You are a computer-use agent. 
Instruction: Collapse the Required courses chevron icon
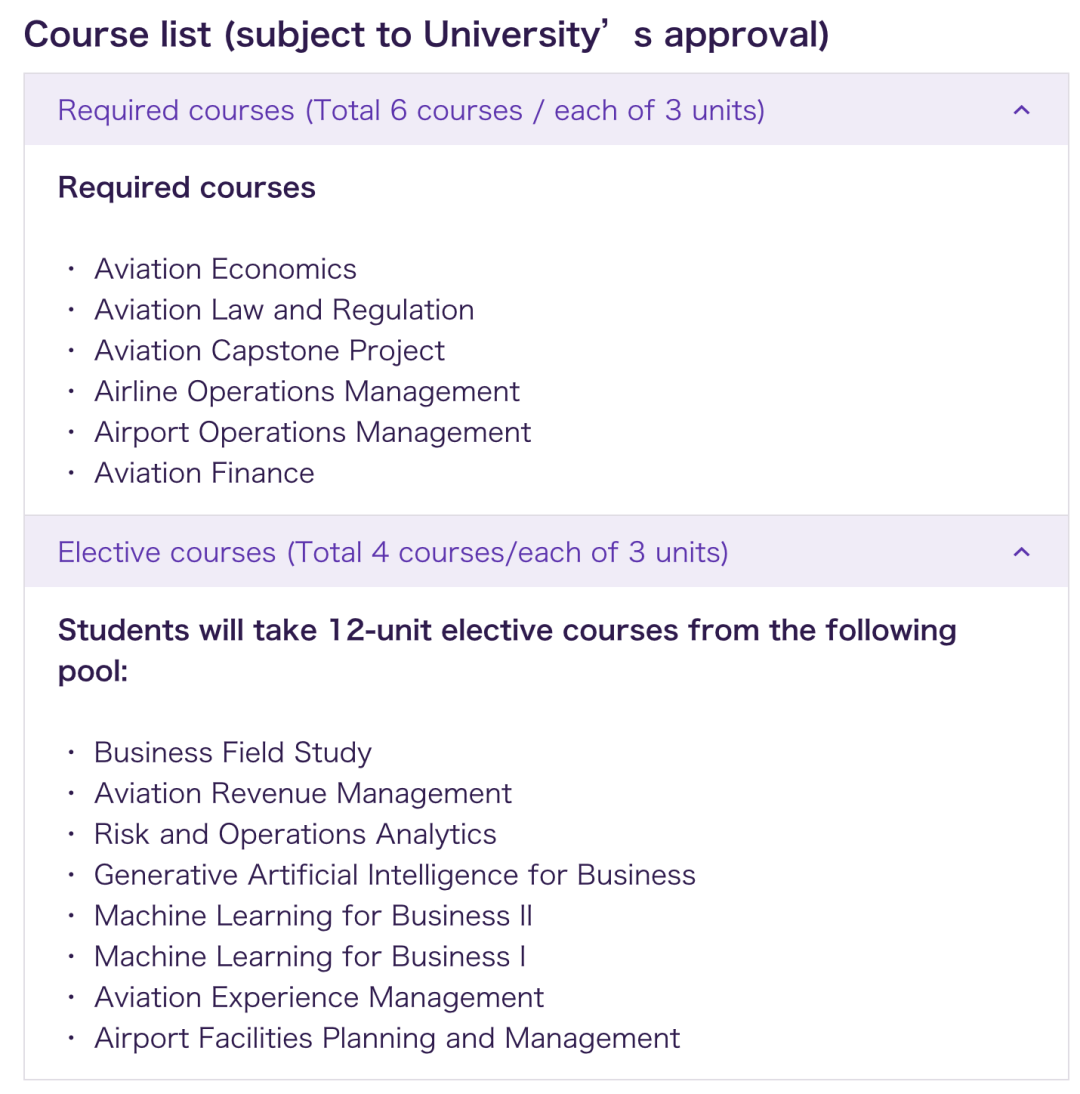(1021, 110)
